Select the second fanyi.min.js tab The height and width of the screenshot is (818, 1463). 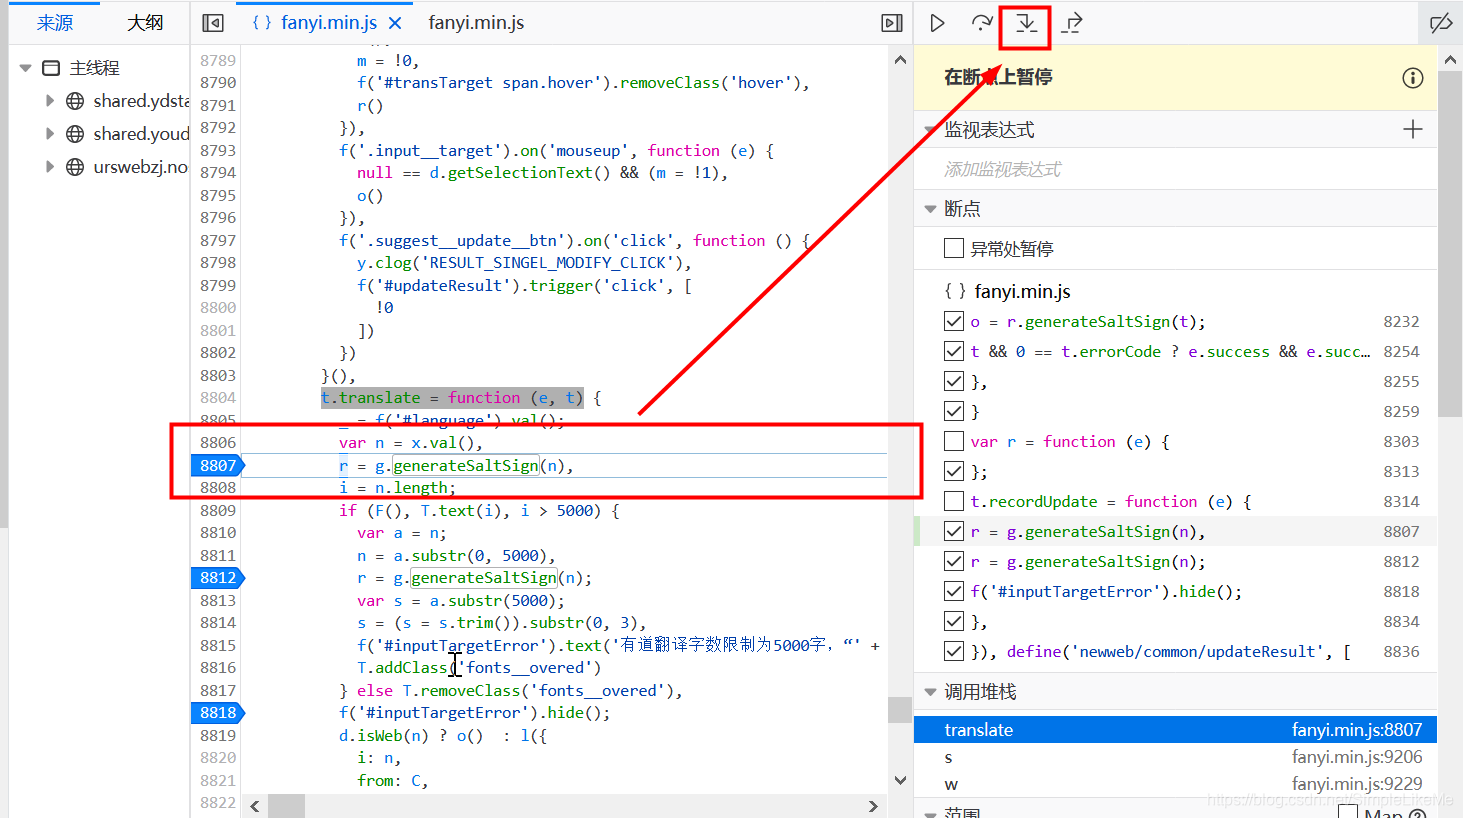click(x=476, y=23)
